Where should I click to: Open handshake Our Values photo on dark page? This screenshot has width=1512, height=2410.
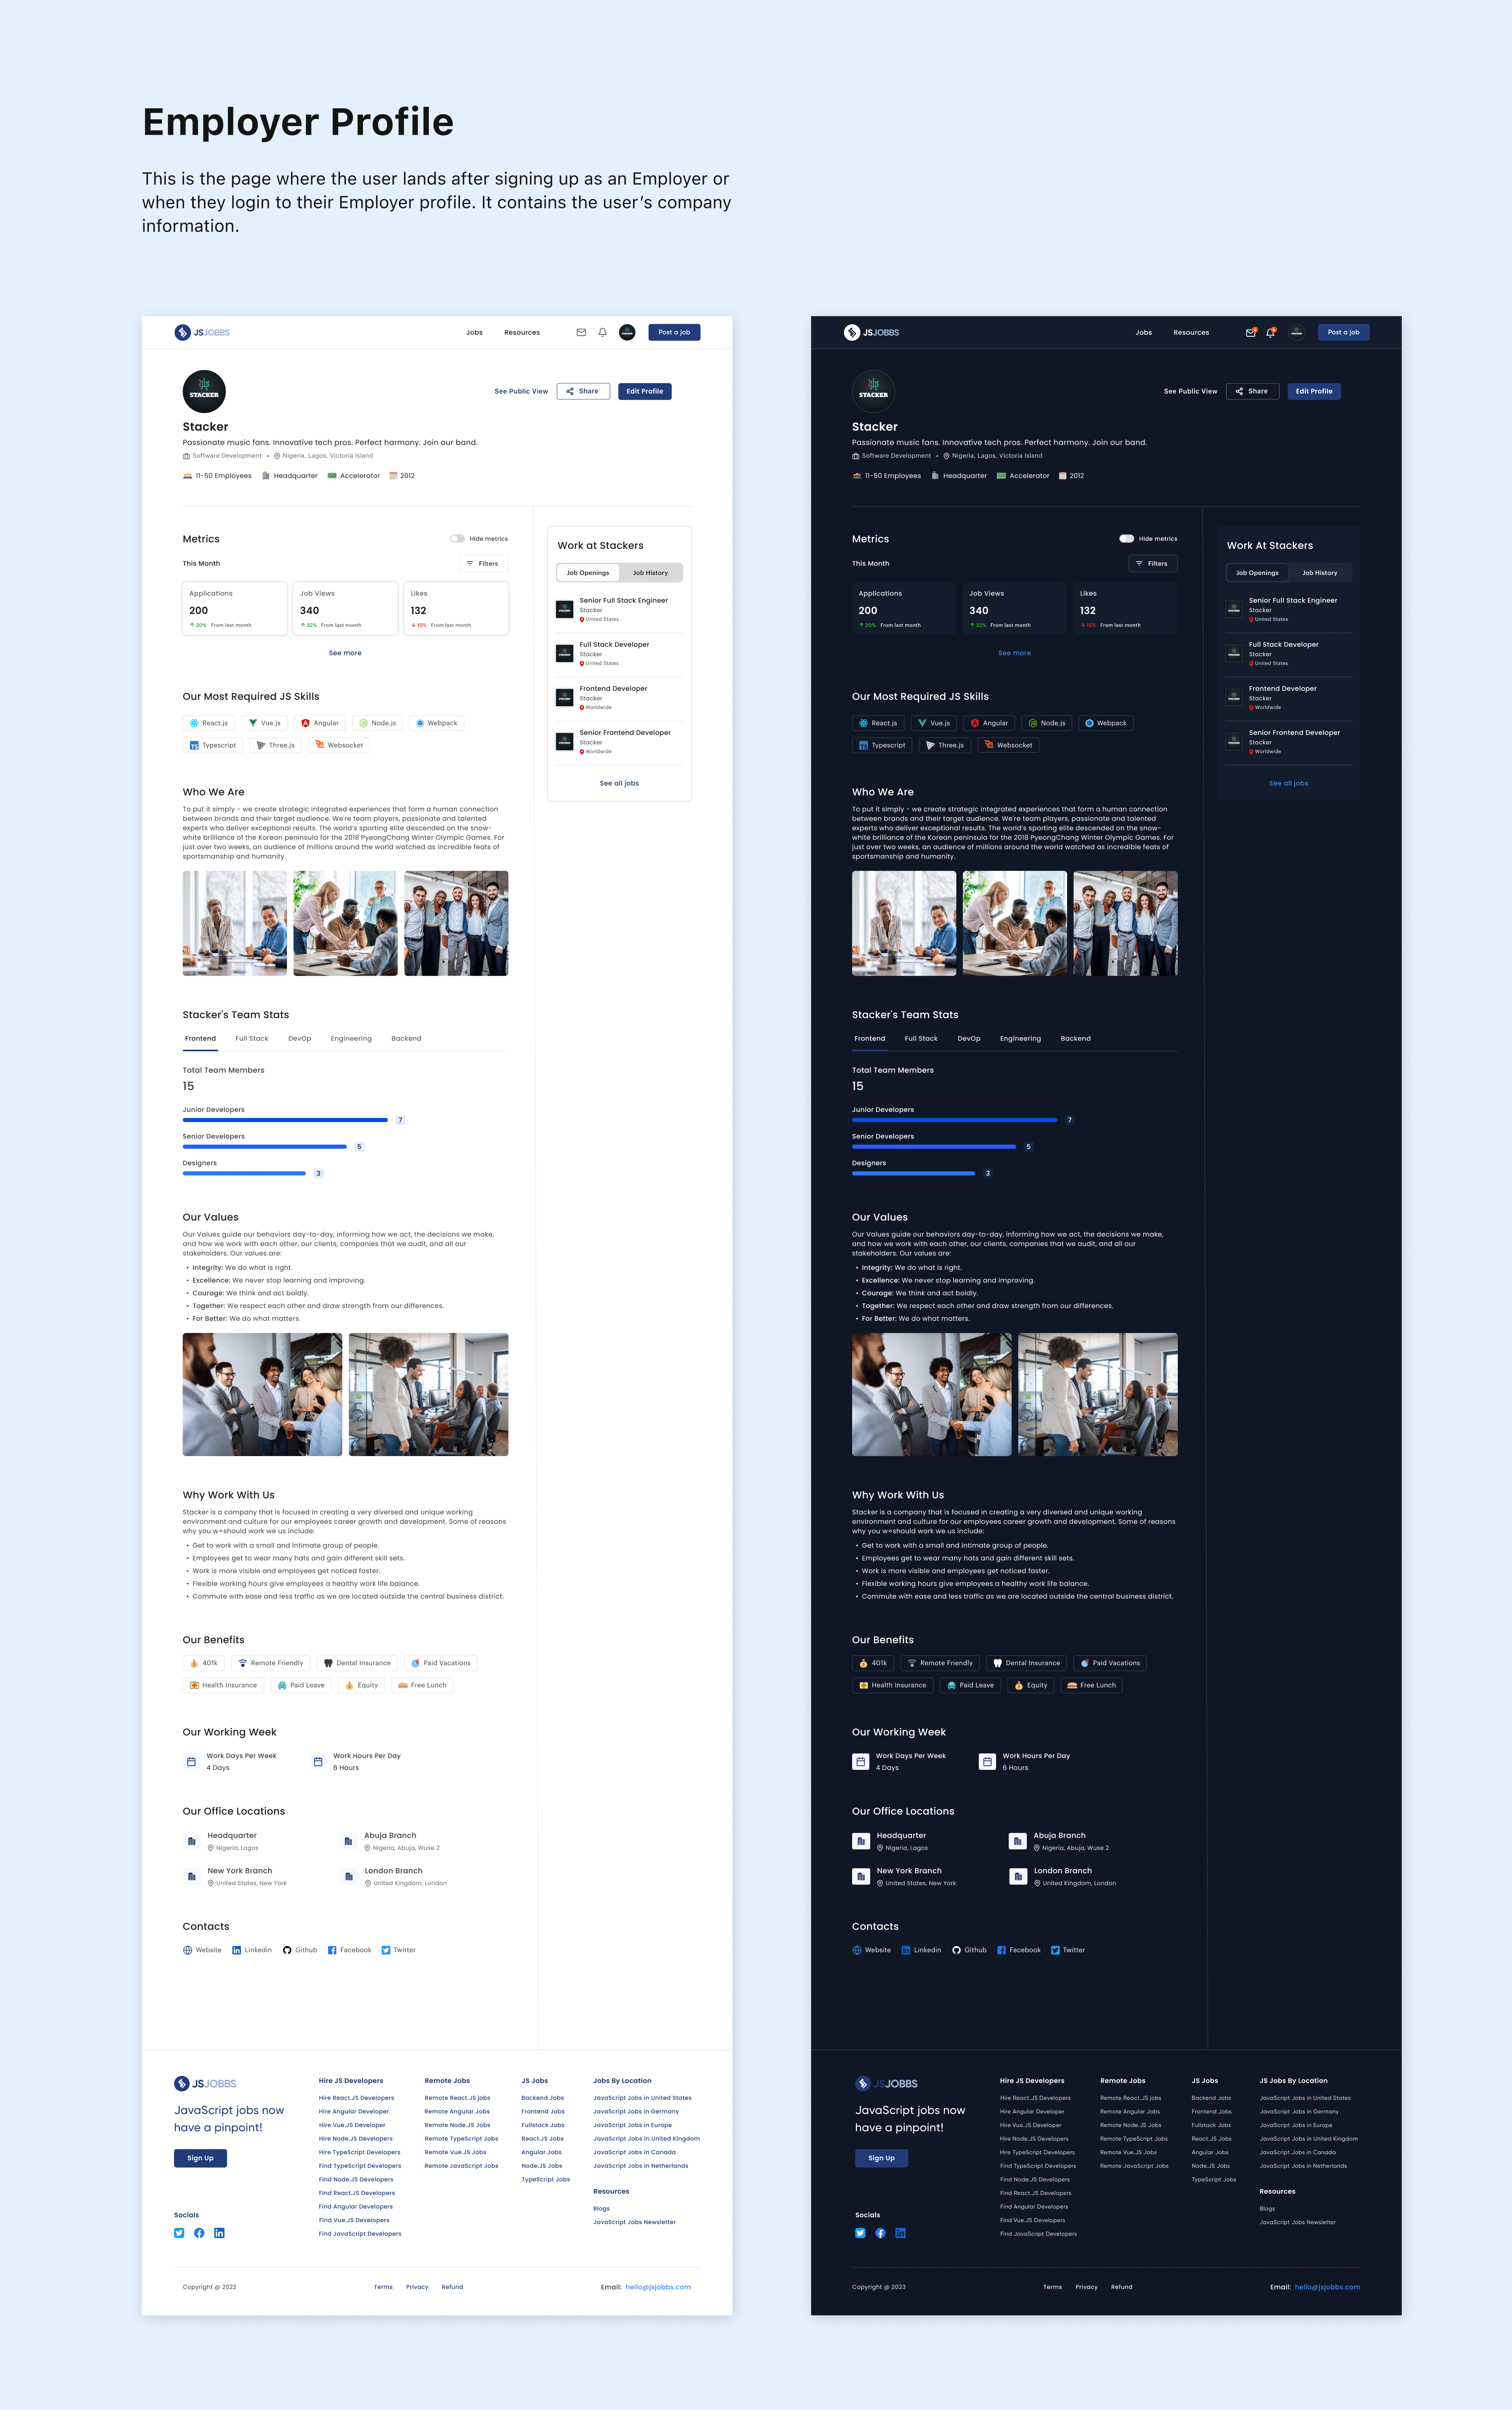click(x=932, y=1394)
